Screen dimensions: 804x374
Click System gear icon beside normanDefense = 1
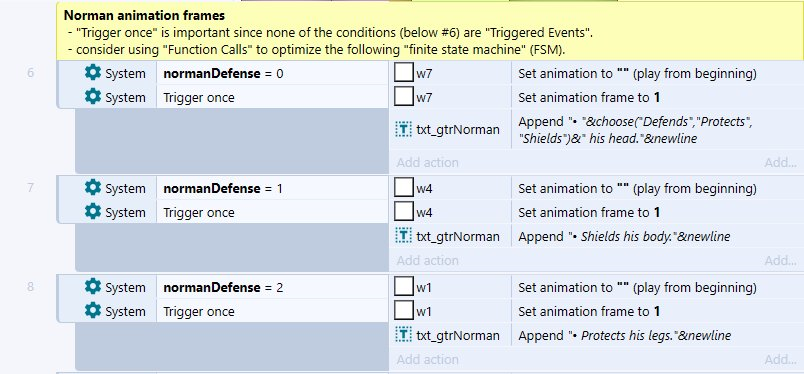click(93, 188)
